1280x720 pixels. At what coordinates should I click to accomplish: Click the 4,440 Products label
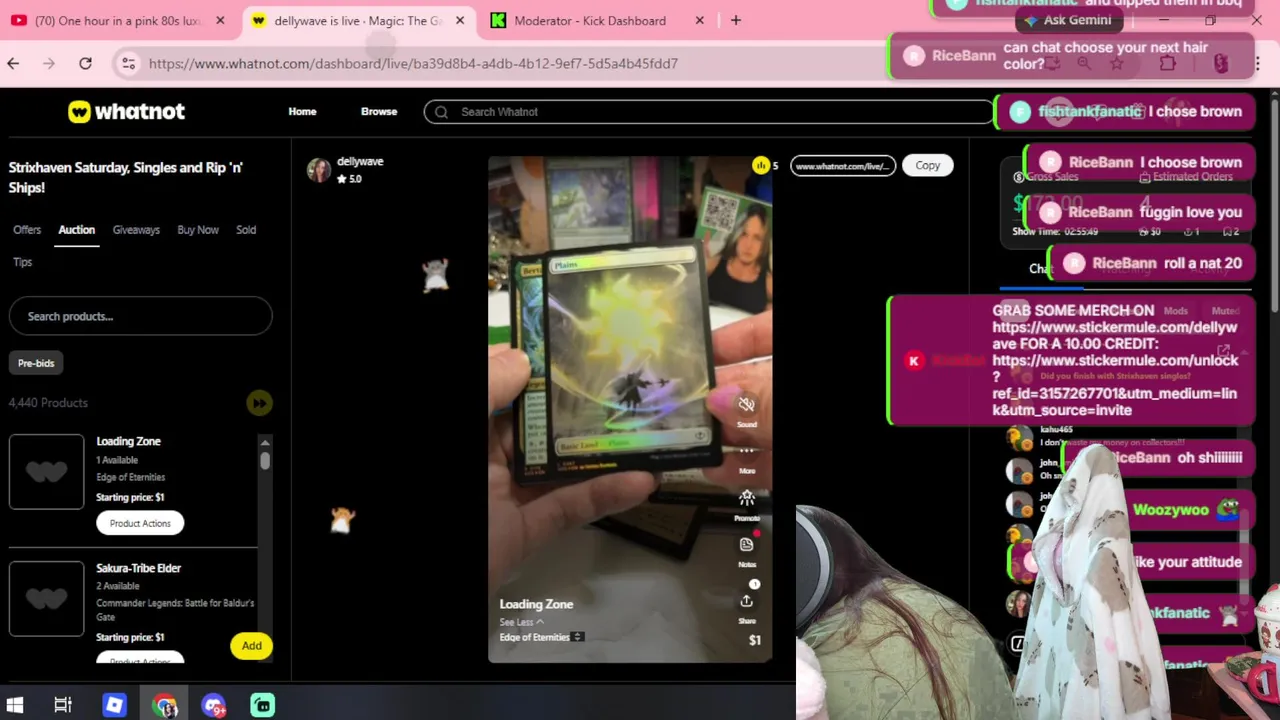pyautogui.click(x=48, y=403)
